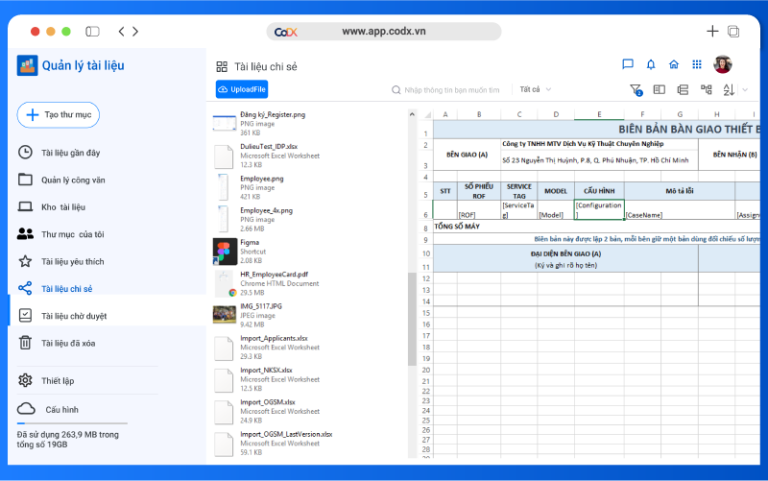This screenshot has width=768, height=481.
Task: Click the 'Tạo thư mục' button
Action: 58,115
